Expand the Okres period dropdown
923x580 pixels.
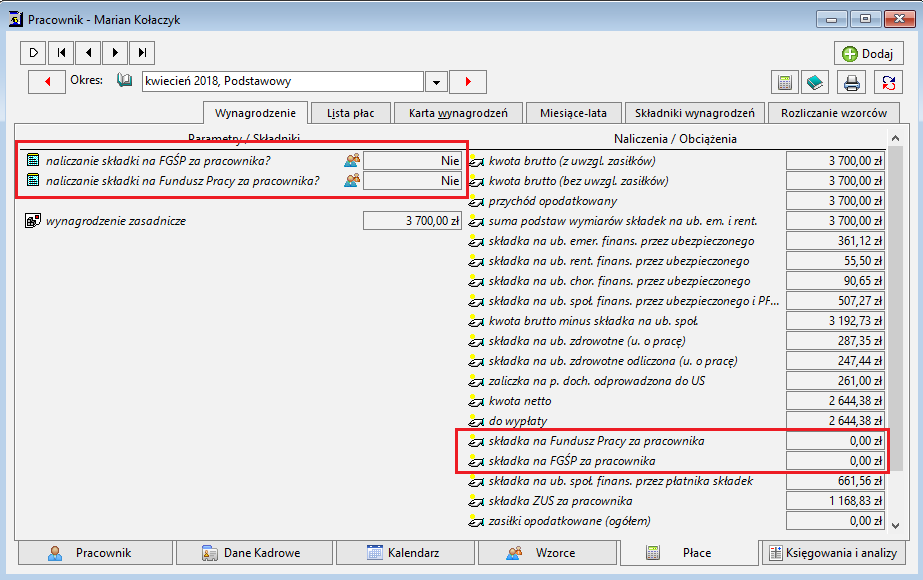436,82
